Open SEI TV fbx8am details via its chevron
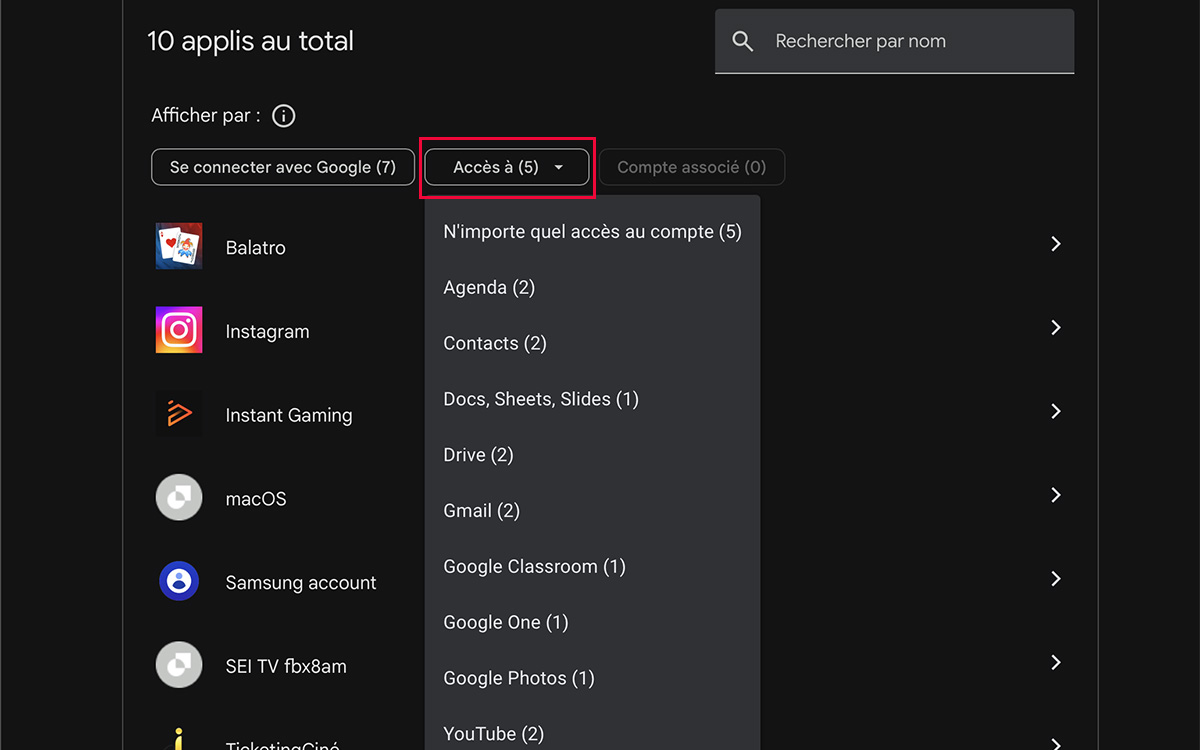 [1055, 662]
